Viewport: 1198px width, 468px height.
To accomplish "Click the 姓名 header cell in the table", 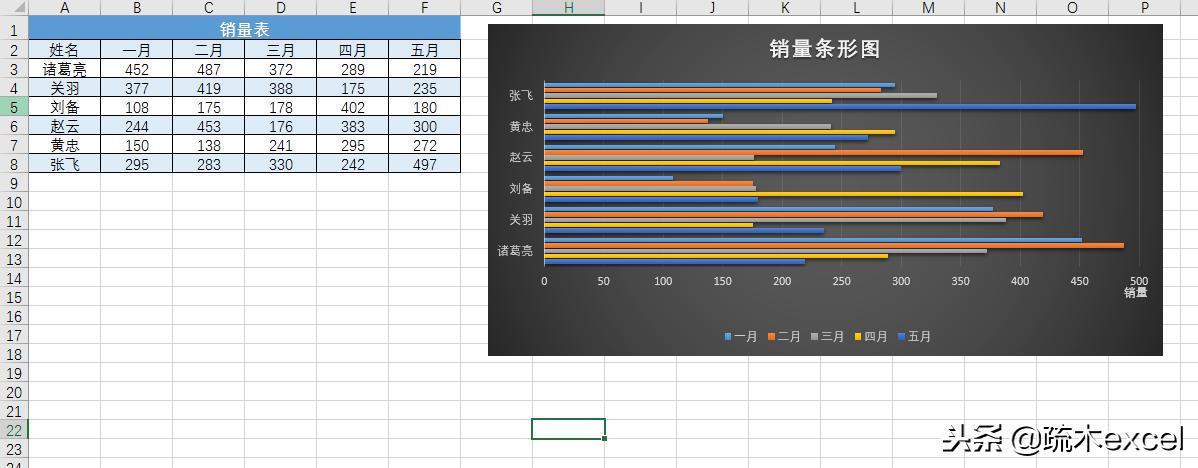I will (64, 50).
